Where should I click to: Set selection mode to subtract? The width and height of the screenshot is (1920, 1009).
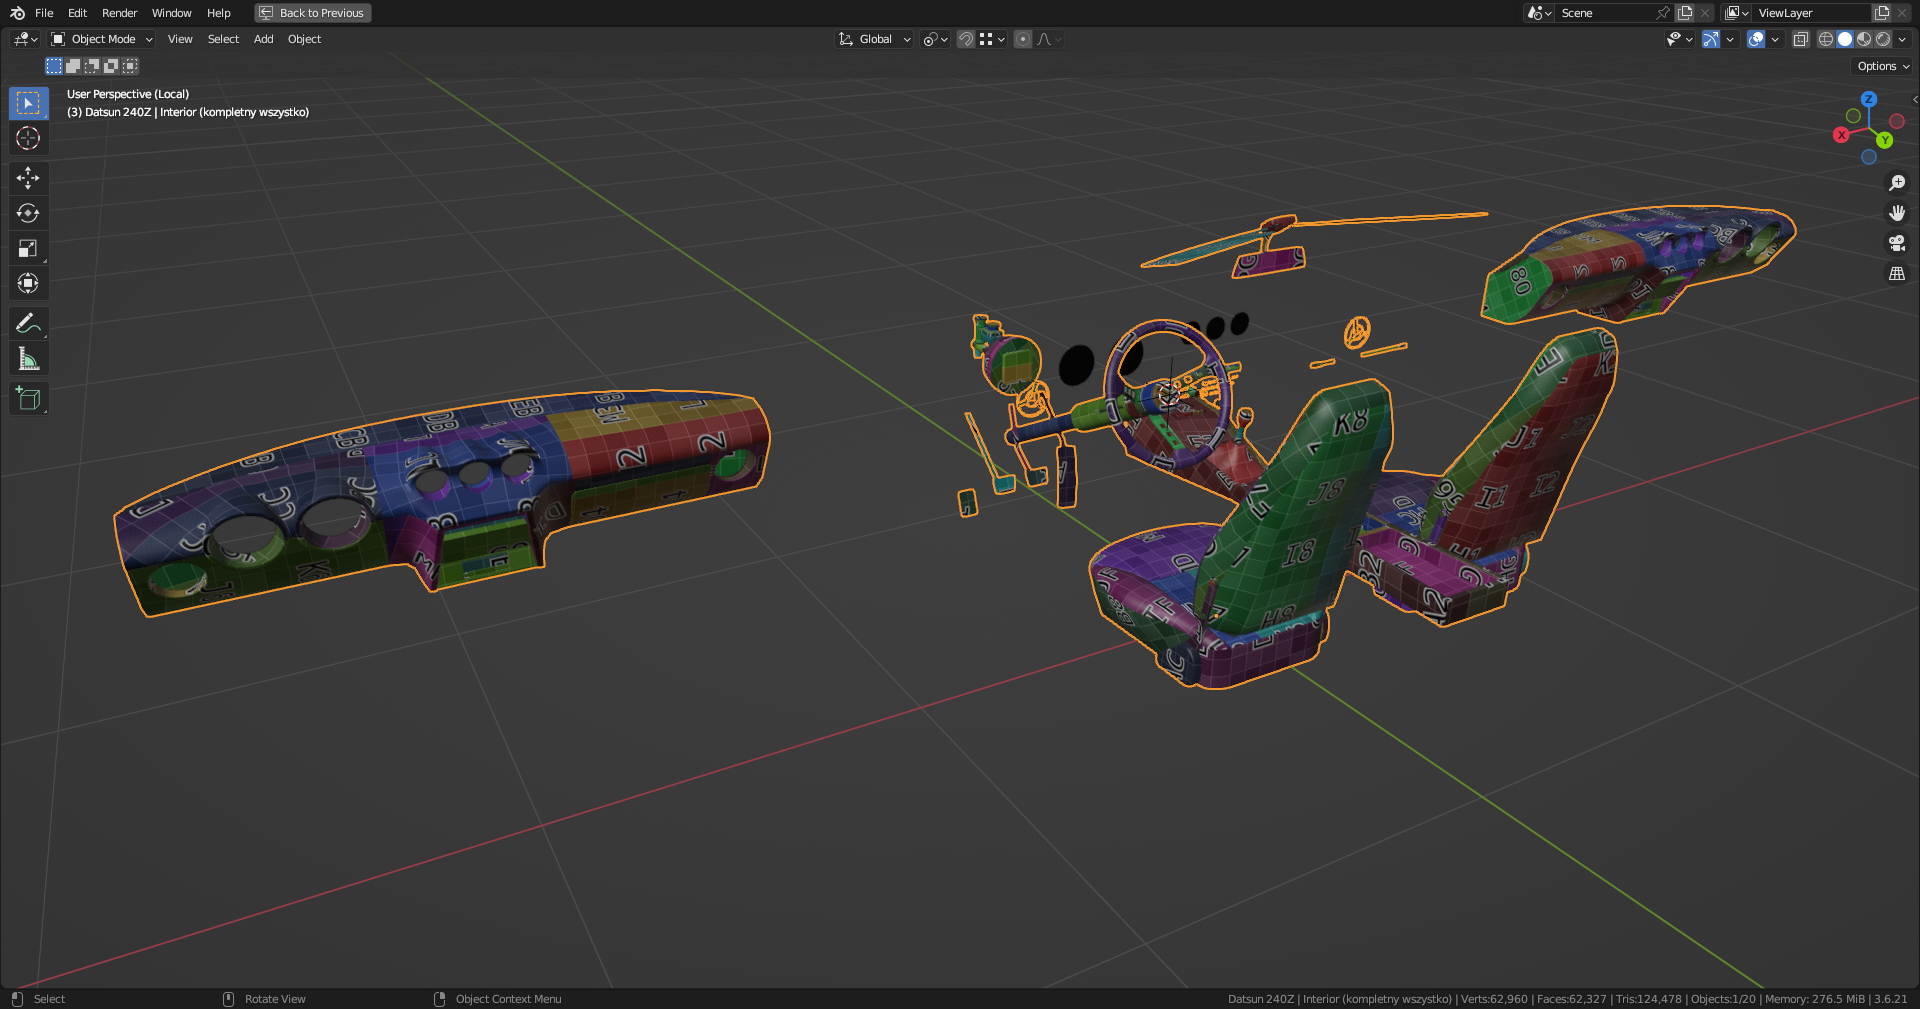pyautogui.click(x=92, y=66)
